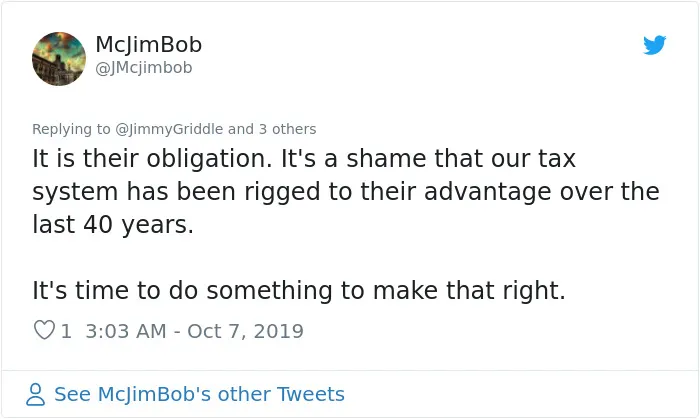Click the "and 3 others" text
Viewport: 700px width, 419px height.
pyautogui.click(x=272, y=129)
